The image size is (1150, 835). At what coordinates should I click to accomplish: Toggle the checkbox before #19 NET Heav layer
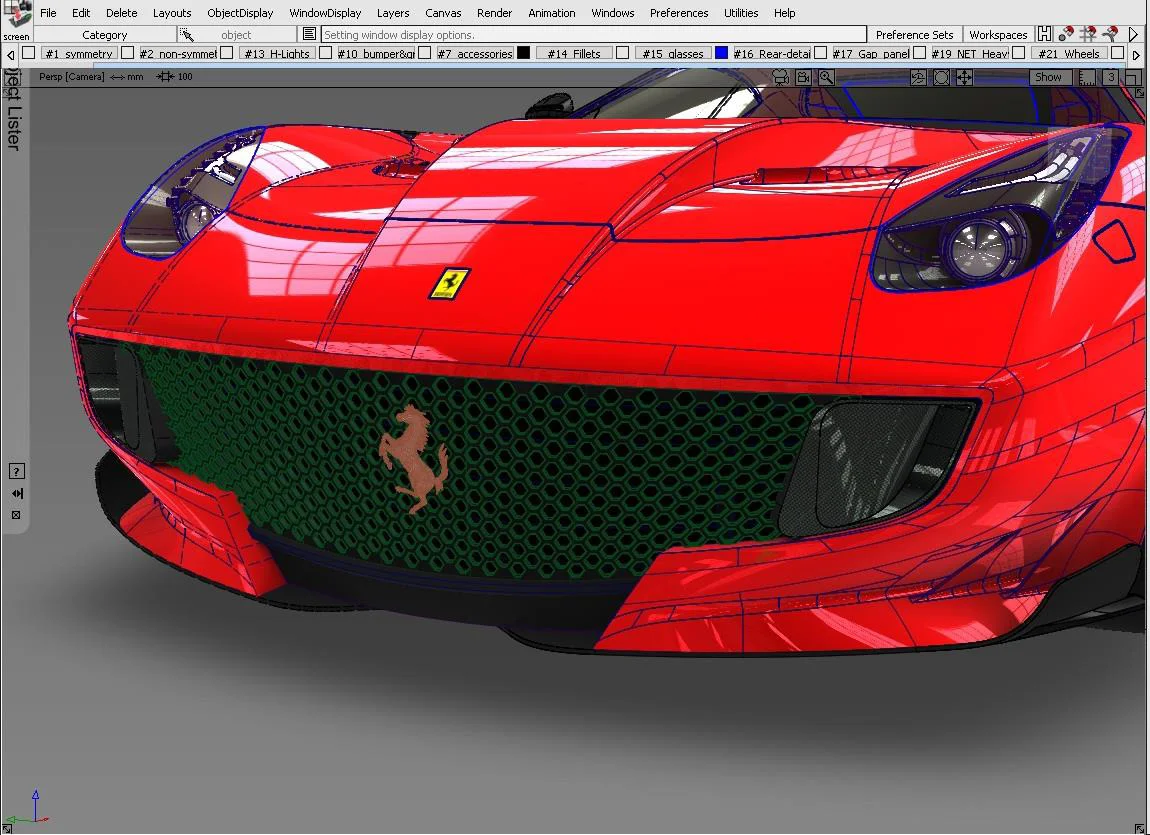(x=920, y=53)
